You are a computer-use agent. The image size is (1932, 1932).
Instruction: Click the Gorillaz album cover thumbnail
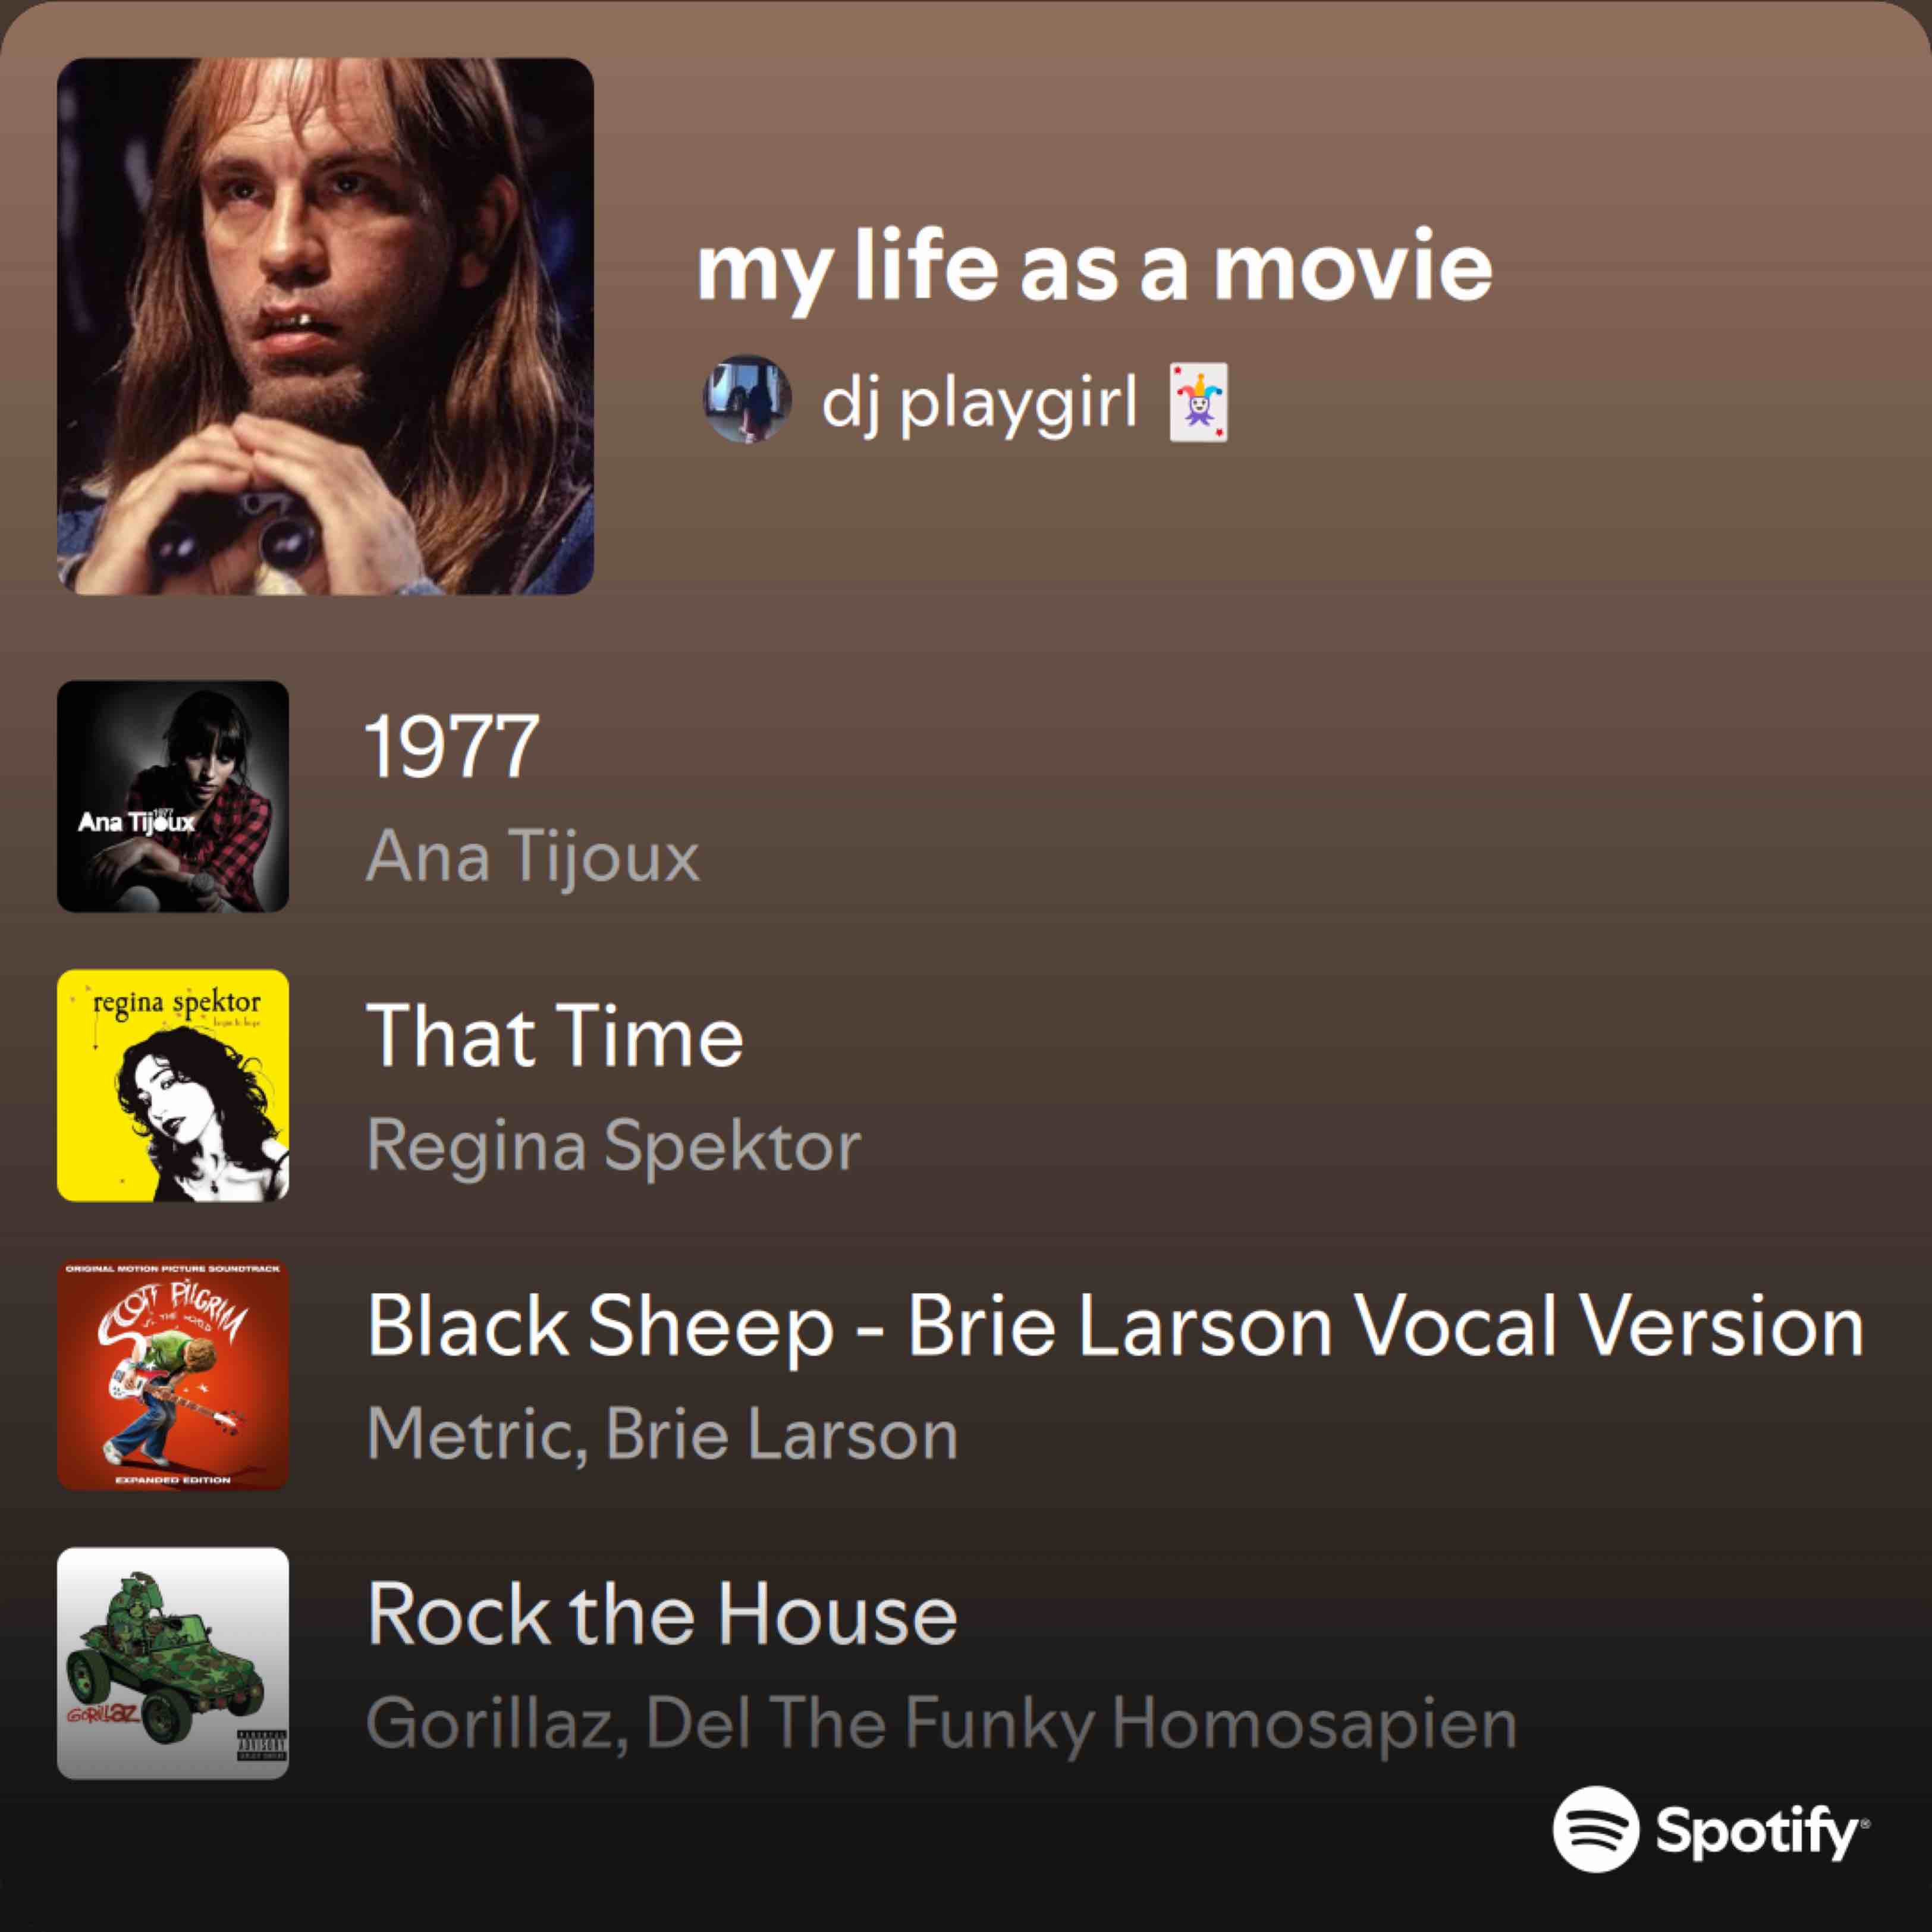click(173, 1663)
